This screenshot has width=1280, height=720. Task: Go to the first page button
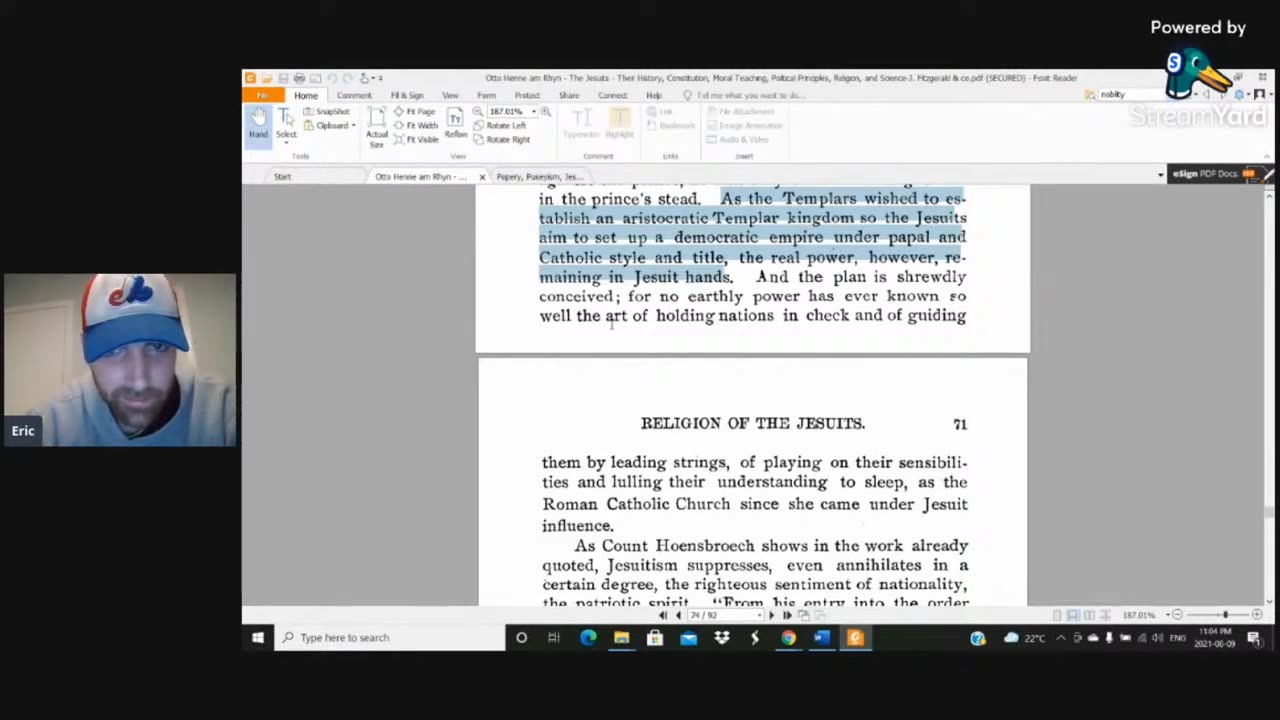[662, 615]
